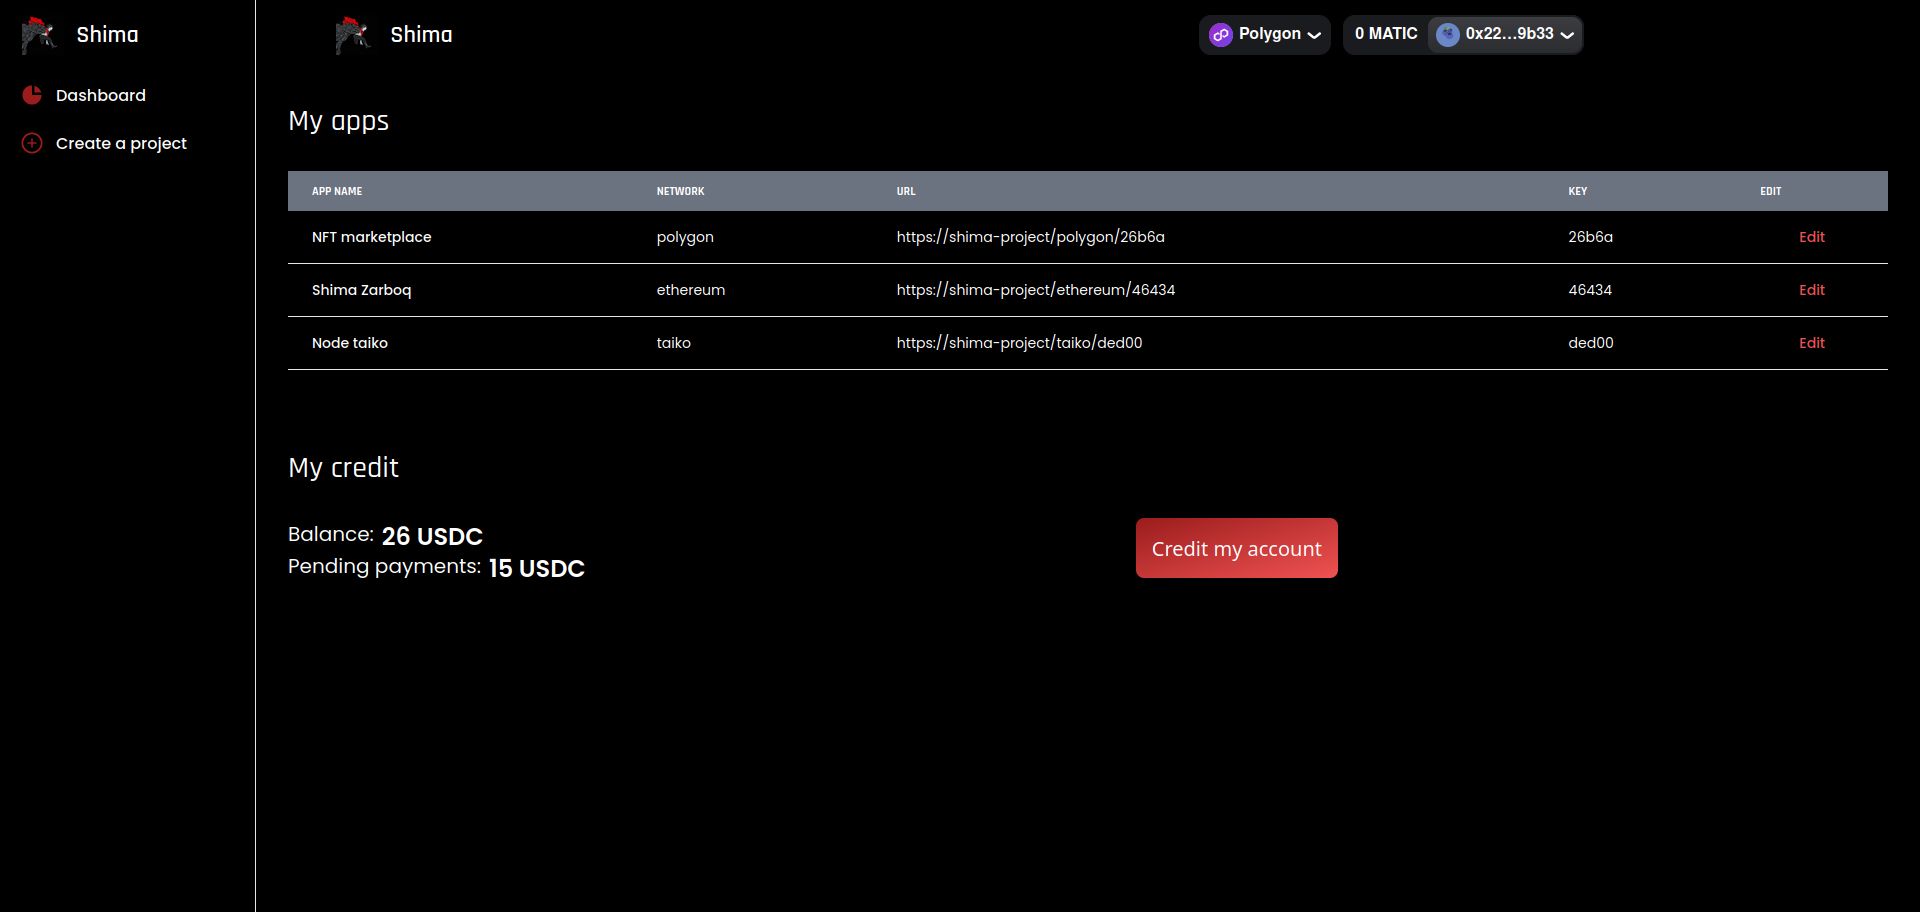
Task: Expand the 0x22...9b33 wallet dropdown
Action: [1505, 35]
